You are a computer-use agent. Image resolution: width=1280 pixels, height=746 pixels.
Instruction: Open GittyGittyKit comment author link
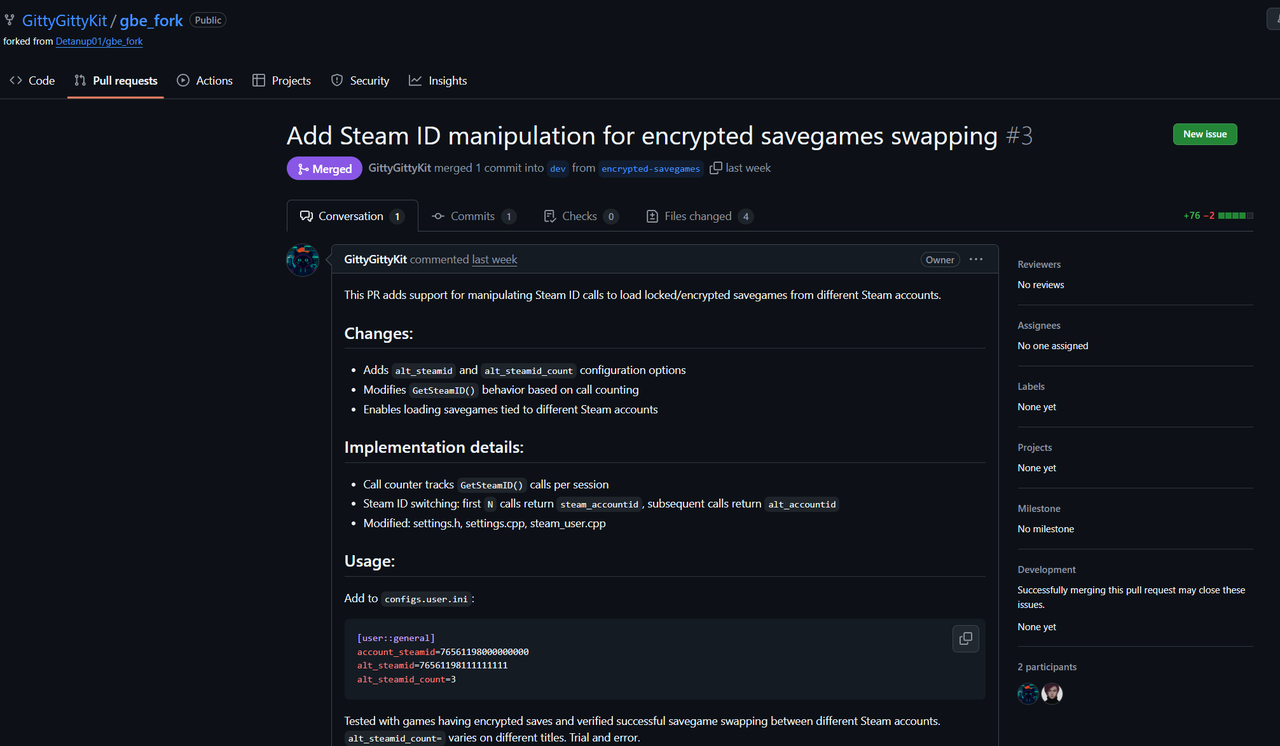click(375, 259)
